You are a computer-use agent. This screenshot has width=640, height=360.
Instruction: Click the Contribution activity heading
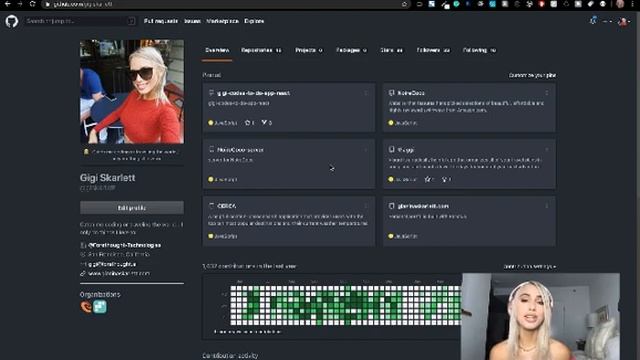tap(230, 356)
